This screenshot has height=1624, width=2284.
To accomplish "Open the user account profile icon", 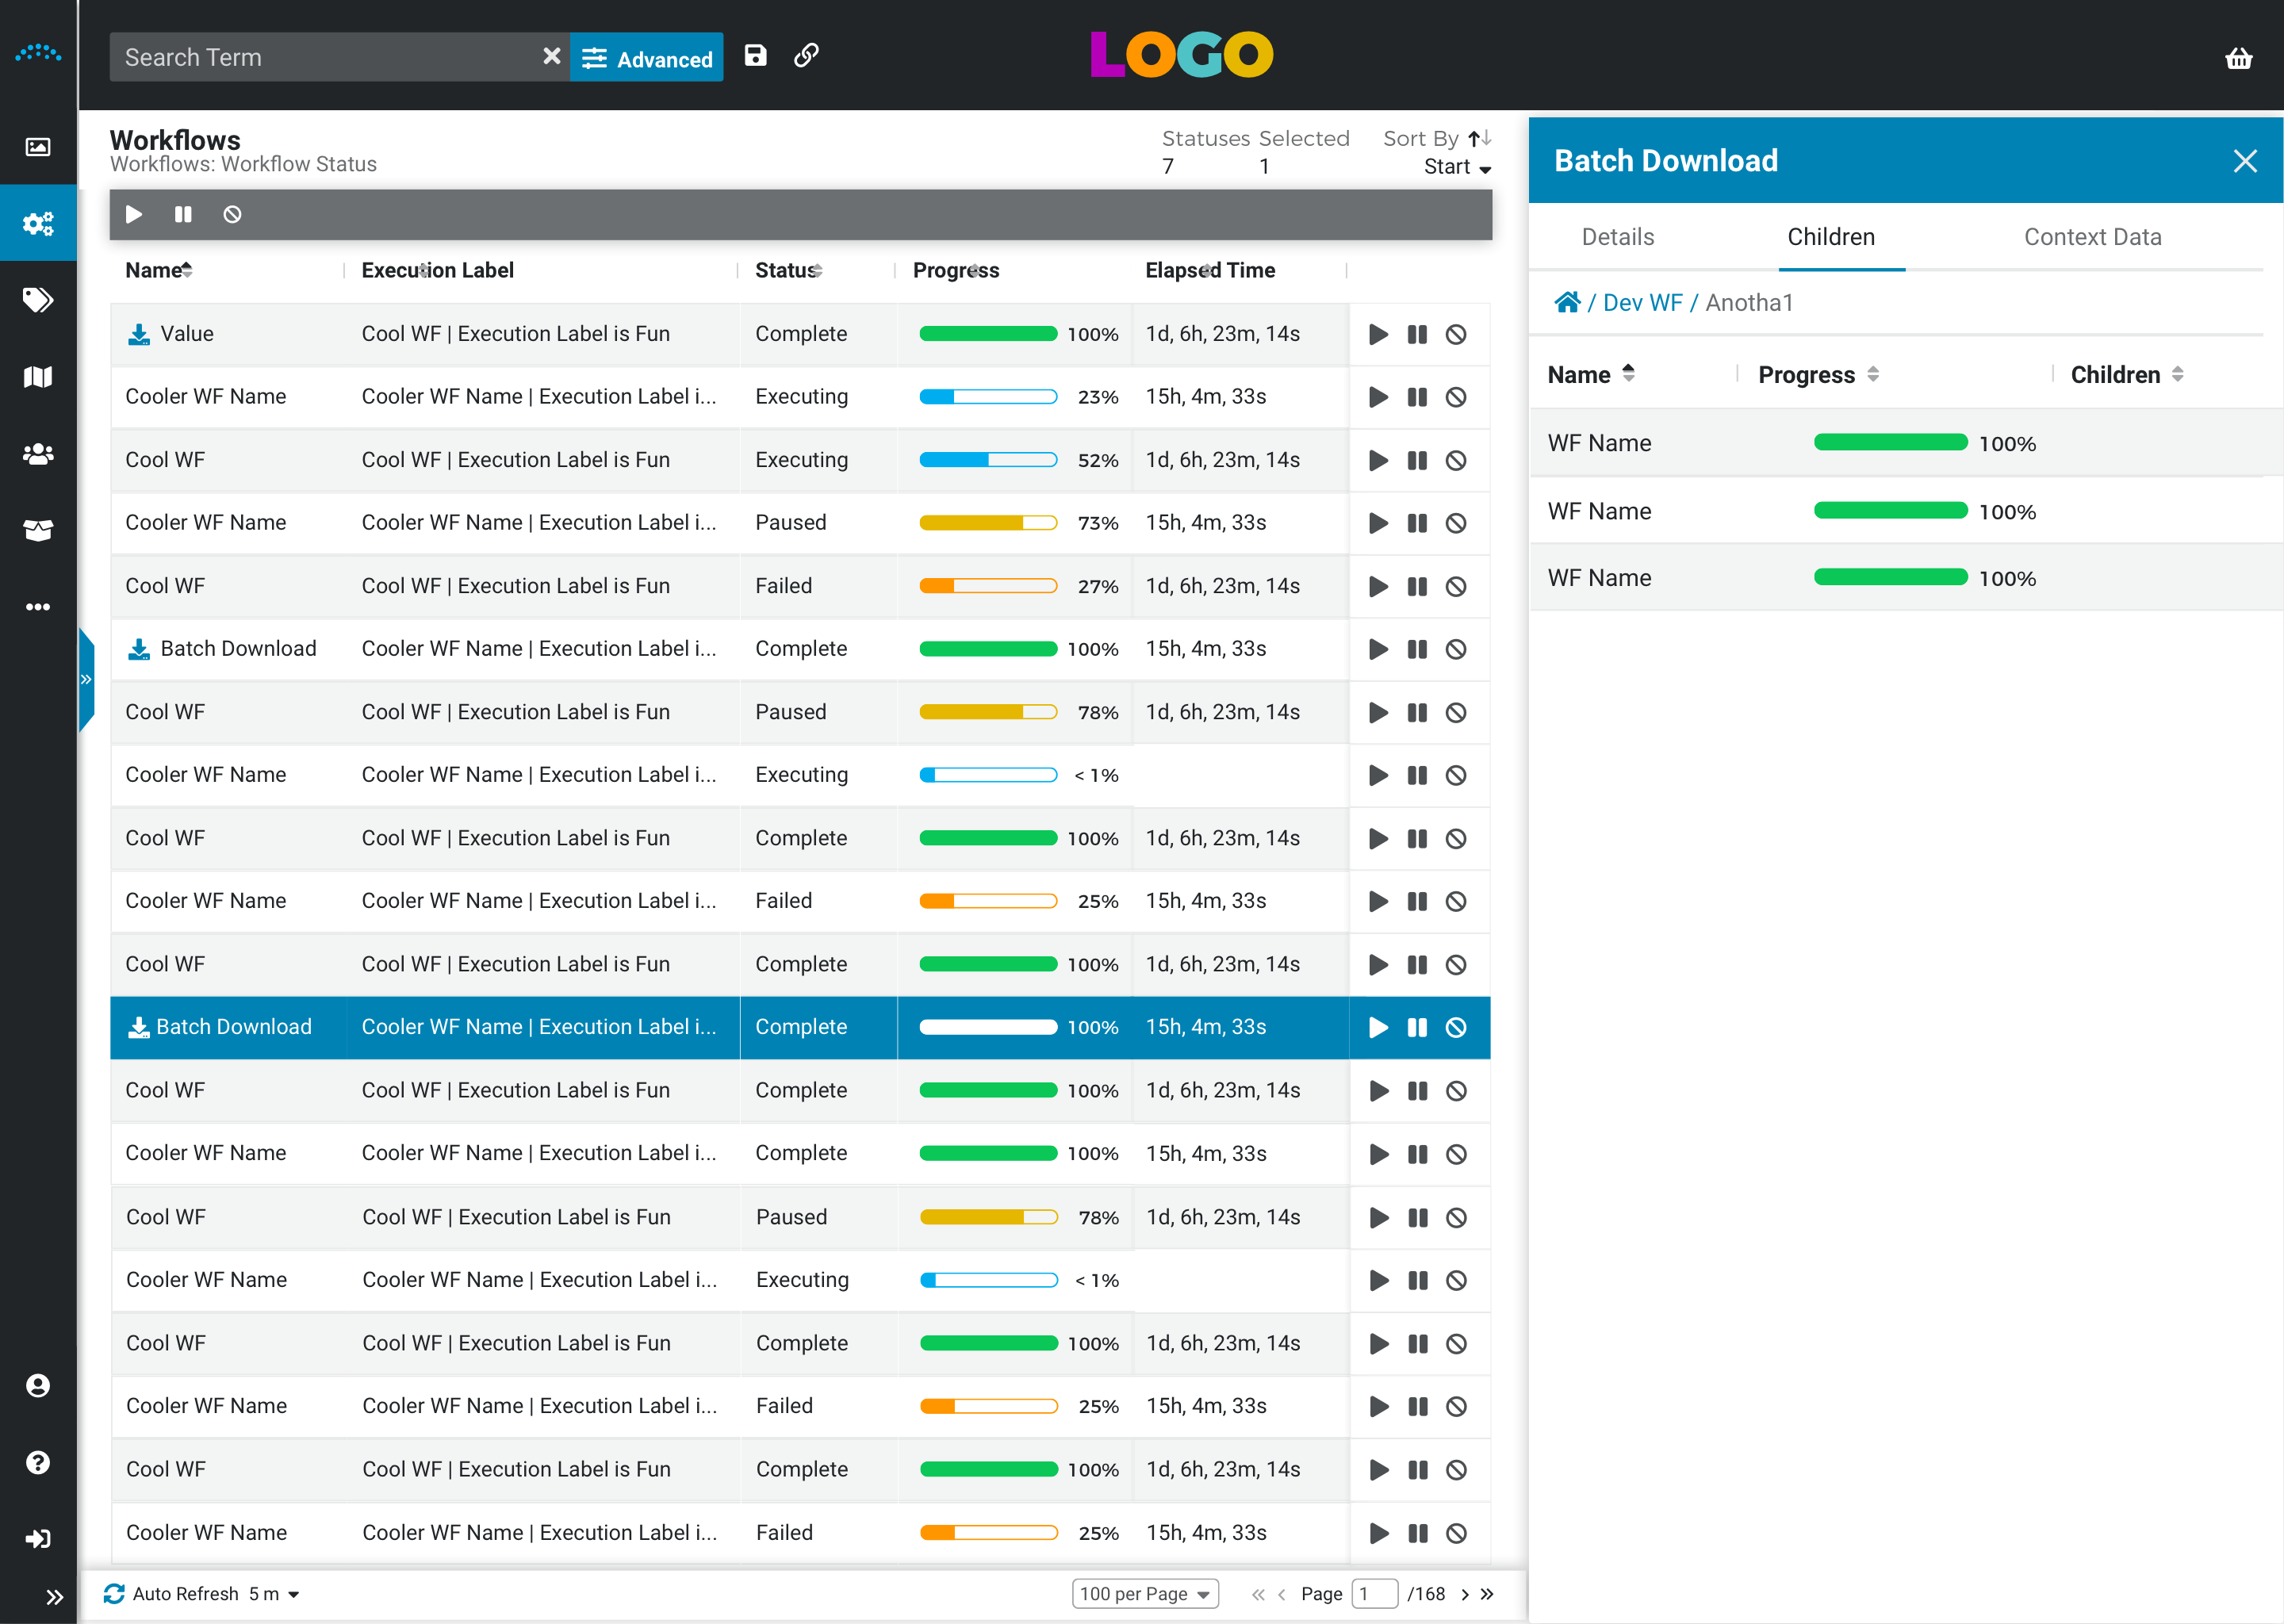I will (38, 1386).
